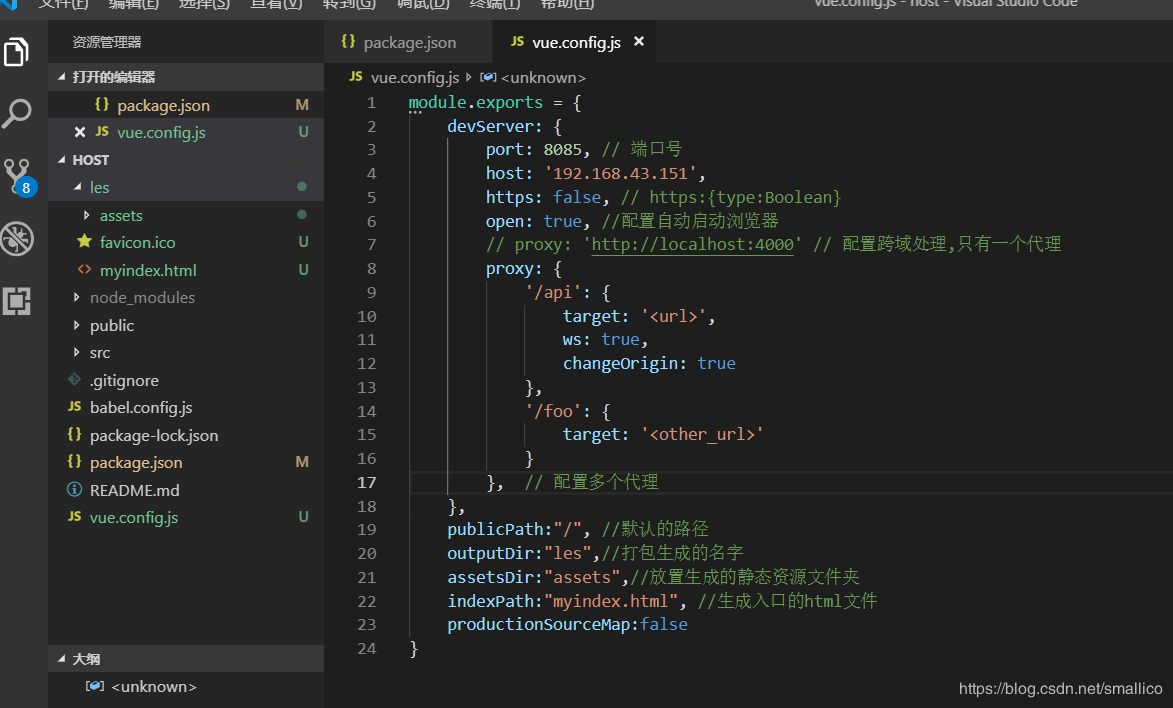
Task: Expand the node_modules folder
Action: pos(77,298)
